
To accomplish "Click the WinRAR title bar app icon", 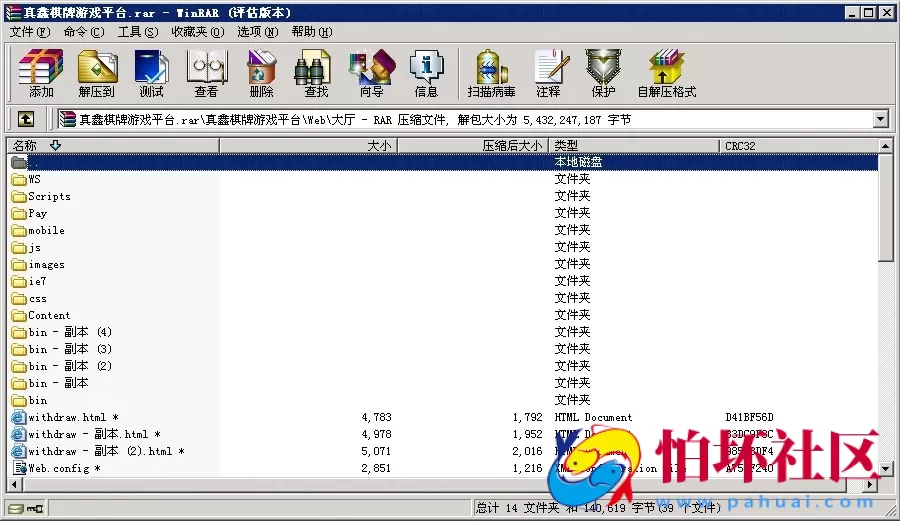I will click(x=13, y=12).
